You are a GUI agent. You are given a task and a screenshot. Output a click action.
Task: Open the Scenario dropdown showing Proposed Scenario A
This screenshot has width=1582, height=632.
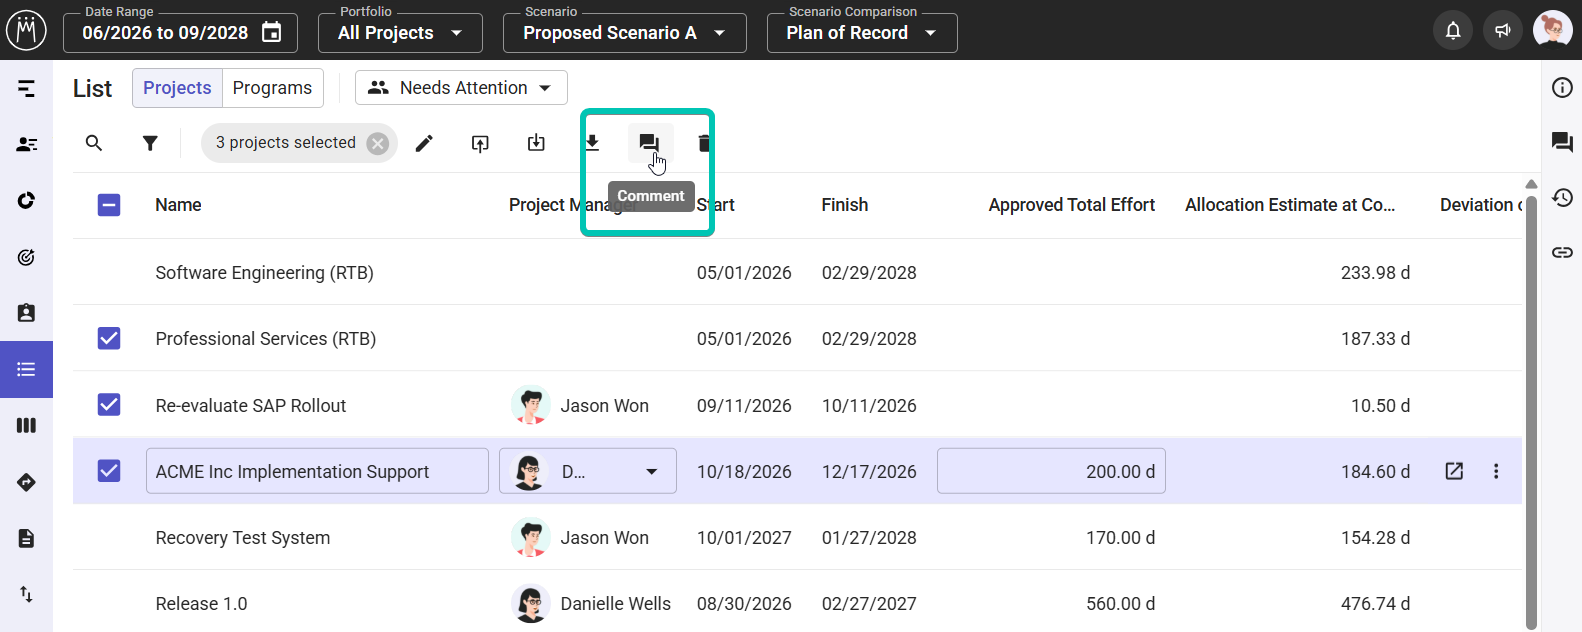point(625,33)
